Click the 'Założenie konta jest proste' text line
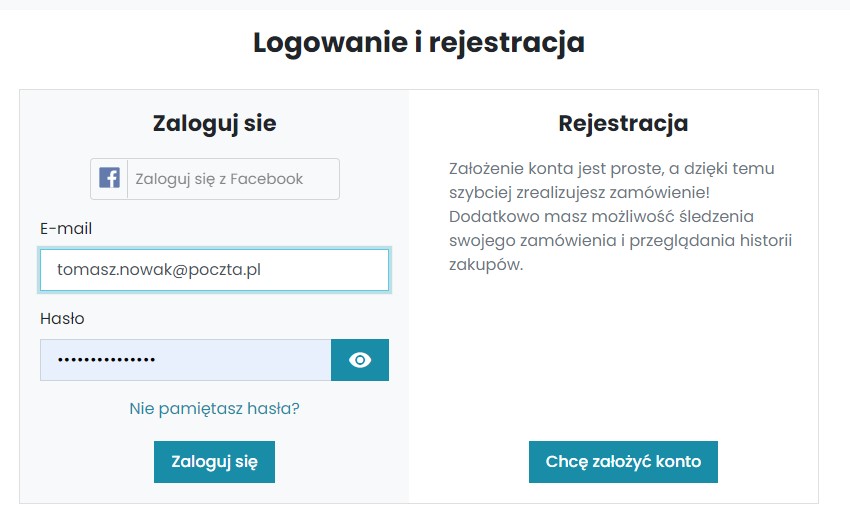The height and width of the screenshot is (530, 850). click(611, 169)
